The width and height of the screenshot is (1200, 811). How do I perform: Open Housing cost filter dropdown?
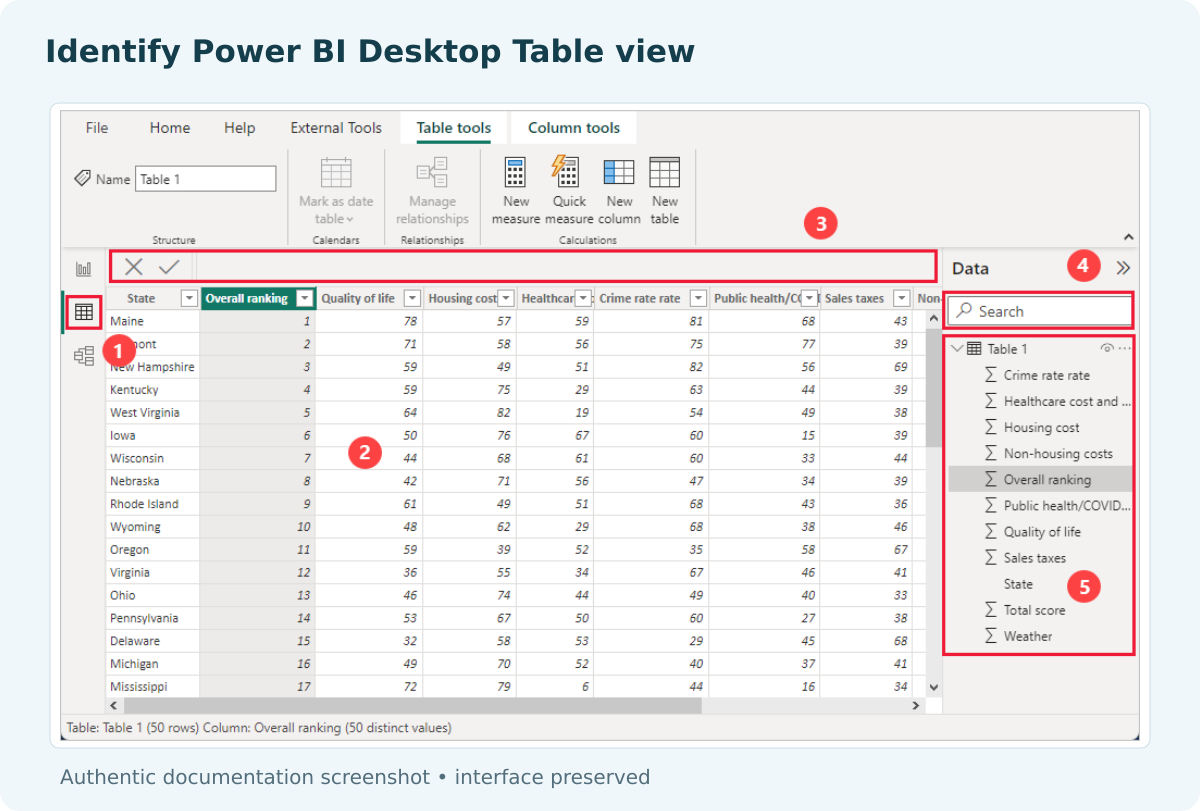coord(506,298)
